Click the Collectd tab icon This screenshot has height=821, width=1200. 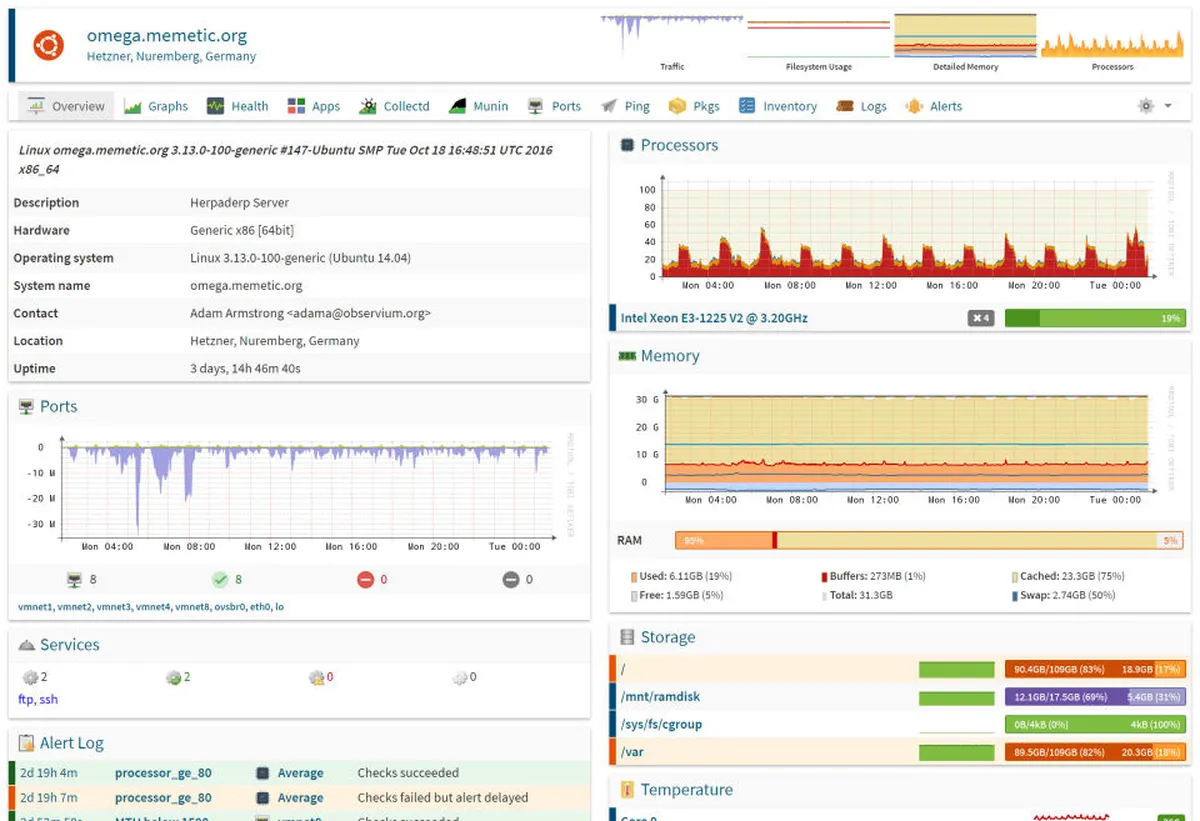point(367,106)
